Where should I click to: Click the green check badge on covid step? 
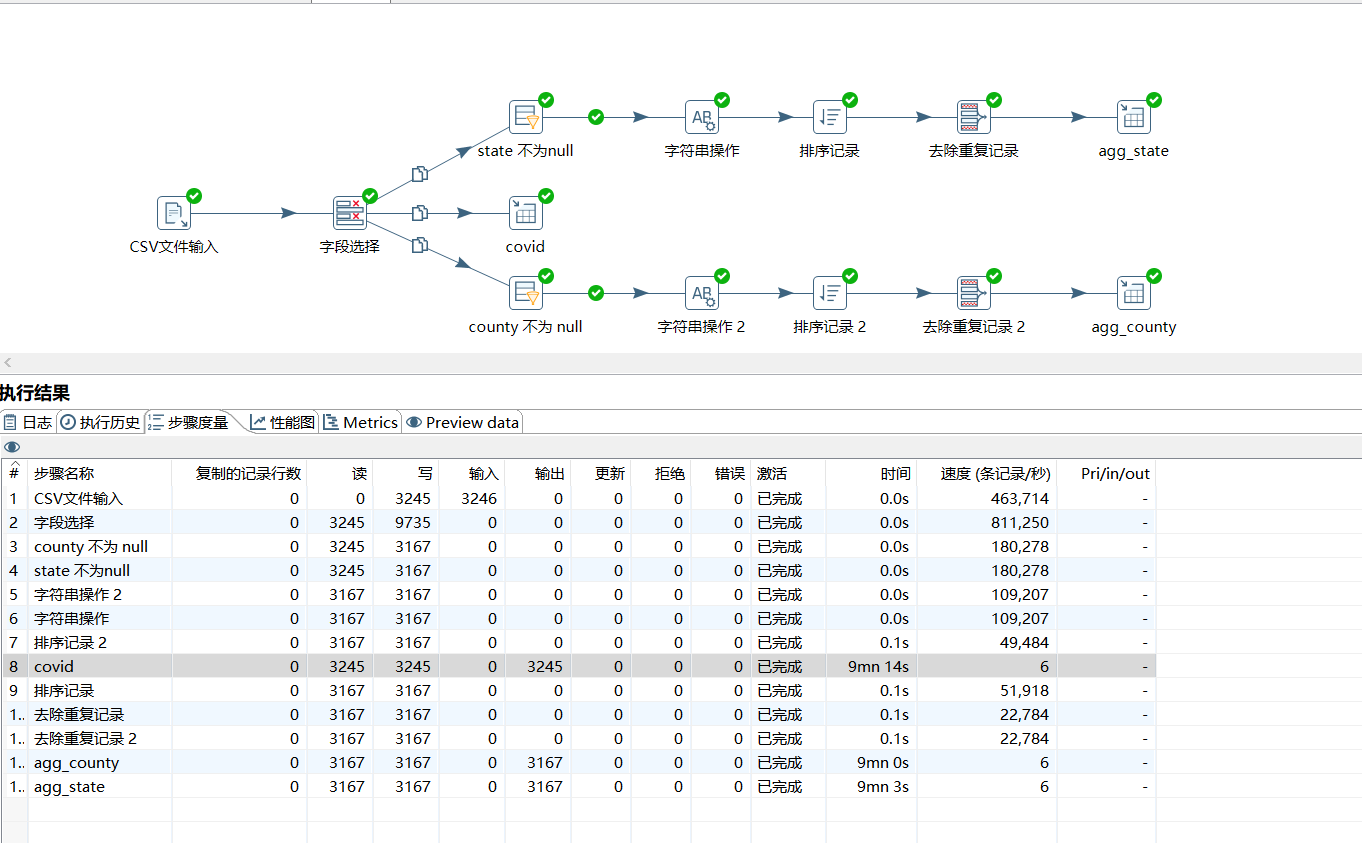pyautogui.click(x=546, y=196)
